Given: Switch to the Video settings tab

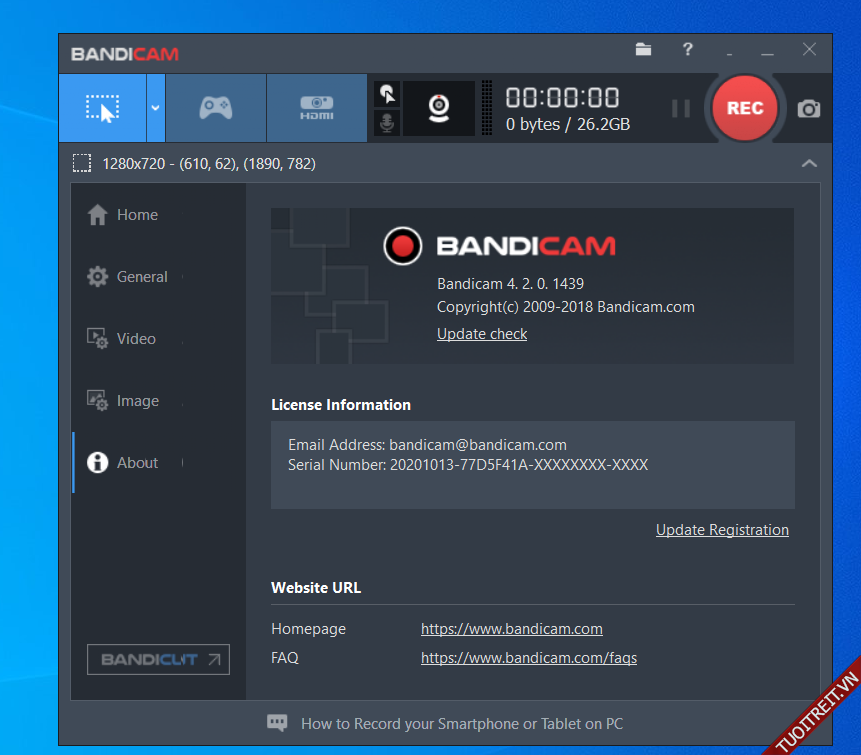Looking at the screenshot, I should point(136,339).
